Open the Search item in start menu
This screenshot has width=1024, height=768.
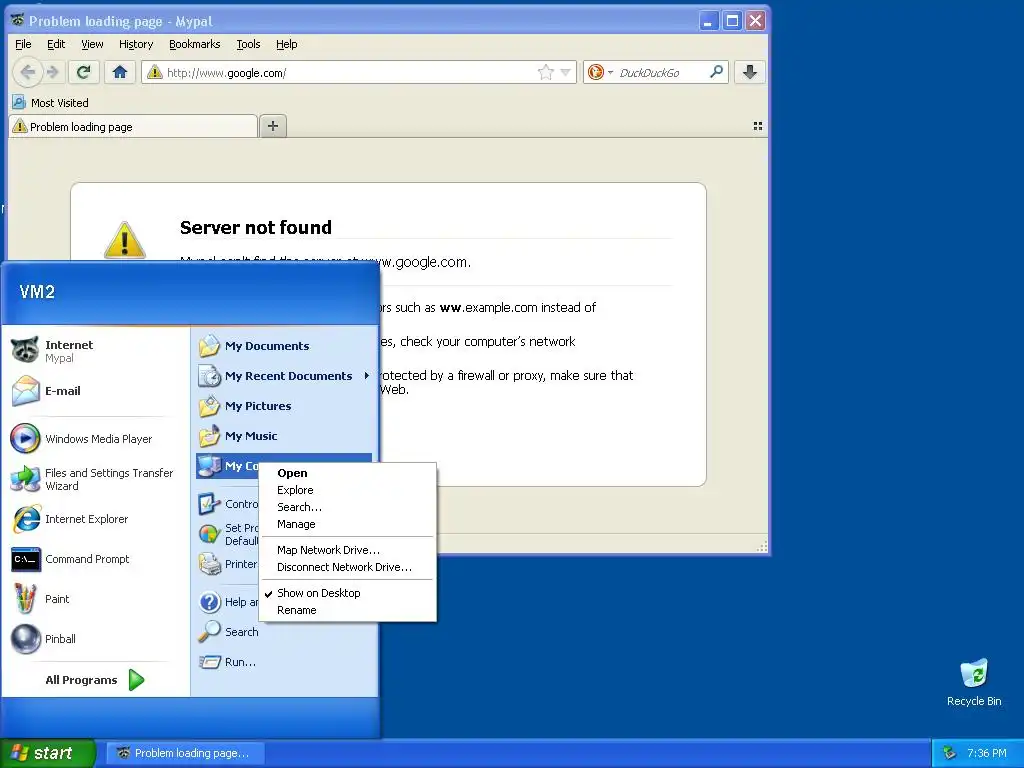[x=283, y=632]
